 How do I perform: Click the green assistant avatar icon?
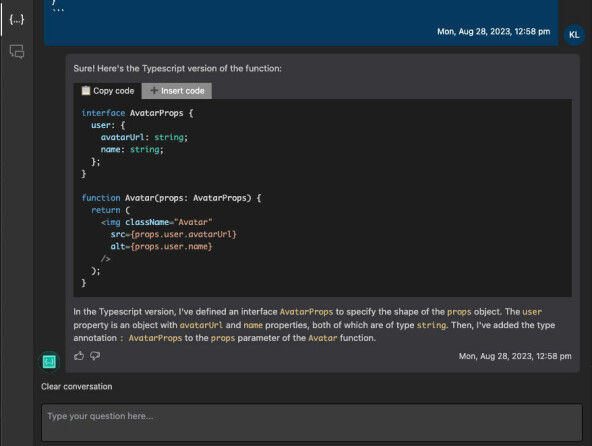[x=49, y=362]
